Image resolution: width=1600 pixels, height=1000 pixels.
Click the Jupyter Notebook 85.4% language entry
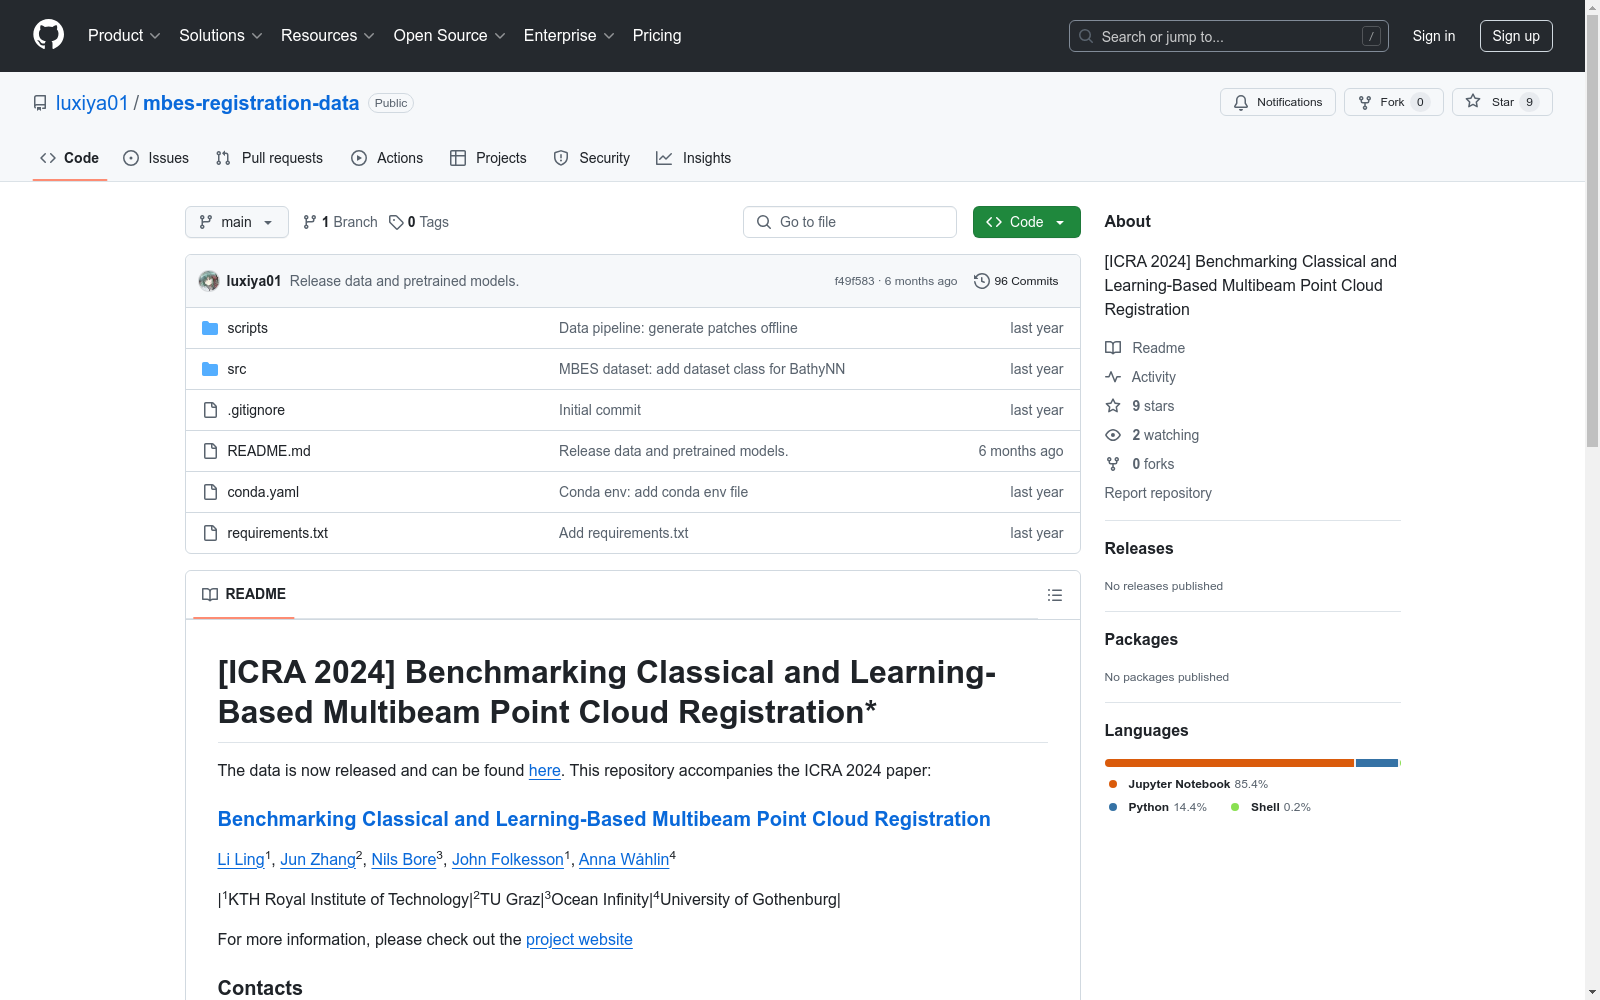[1188, 784]
